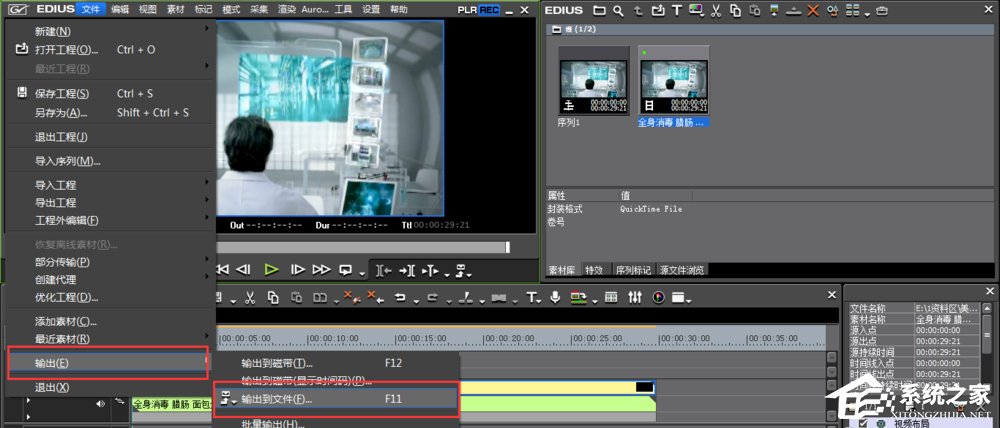This screenshot has width=1000, height=428.
Task: Open the title creation T icon in bin
Action: pyautogui.click(x=676, y=11)
